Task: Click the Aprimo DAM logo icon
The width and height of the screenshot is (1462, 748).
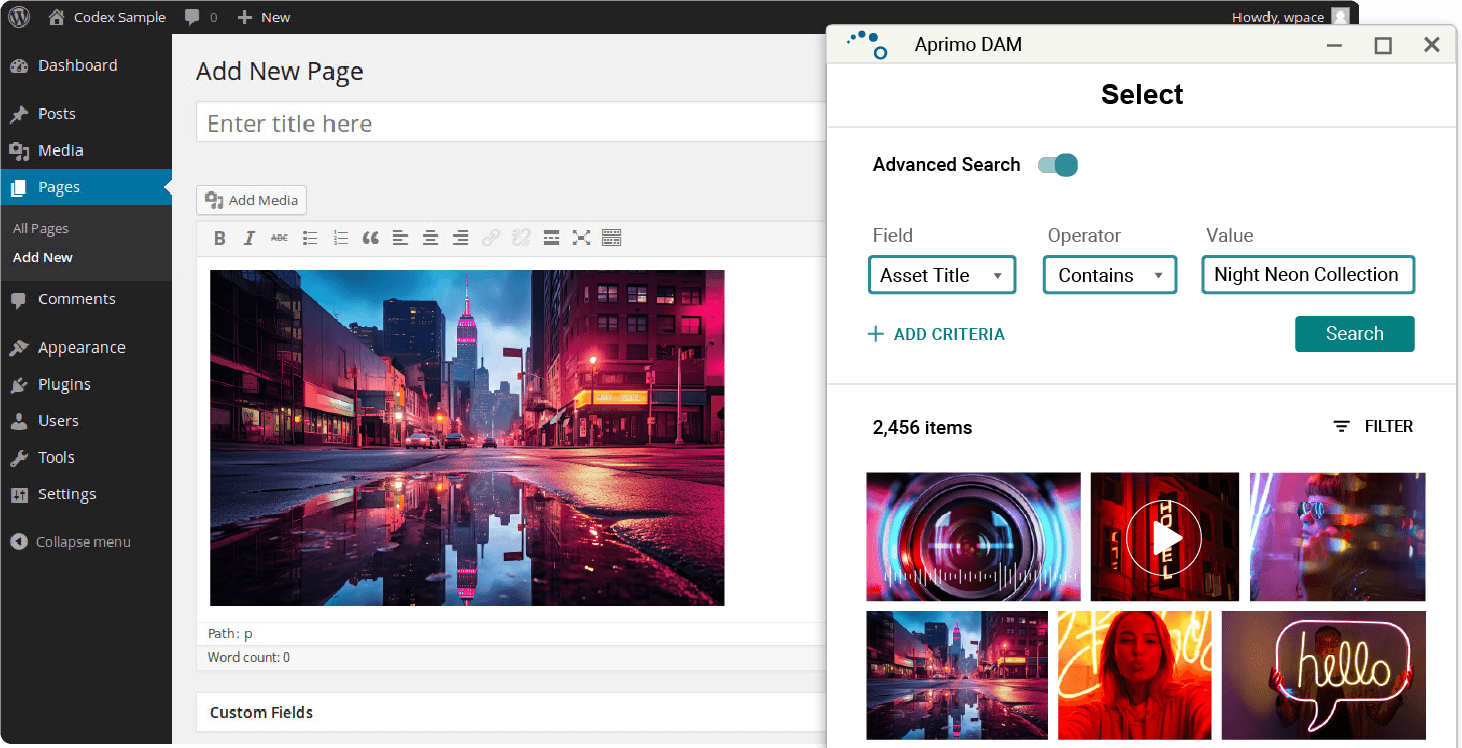Action: tap(867, 44)
